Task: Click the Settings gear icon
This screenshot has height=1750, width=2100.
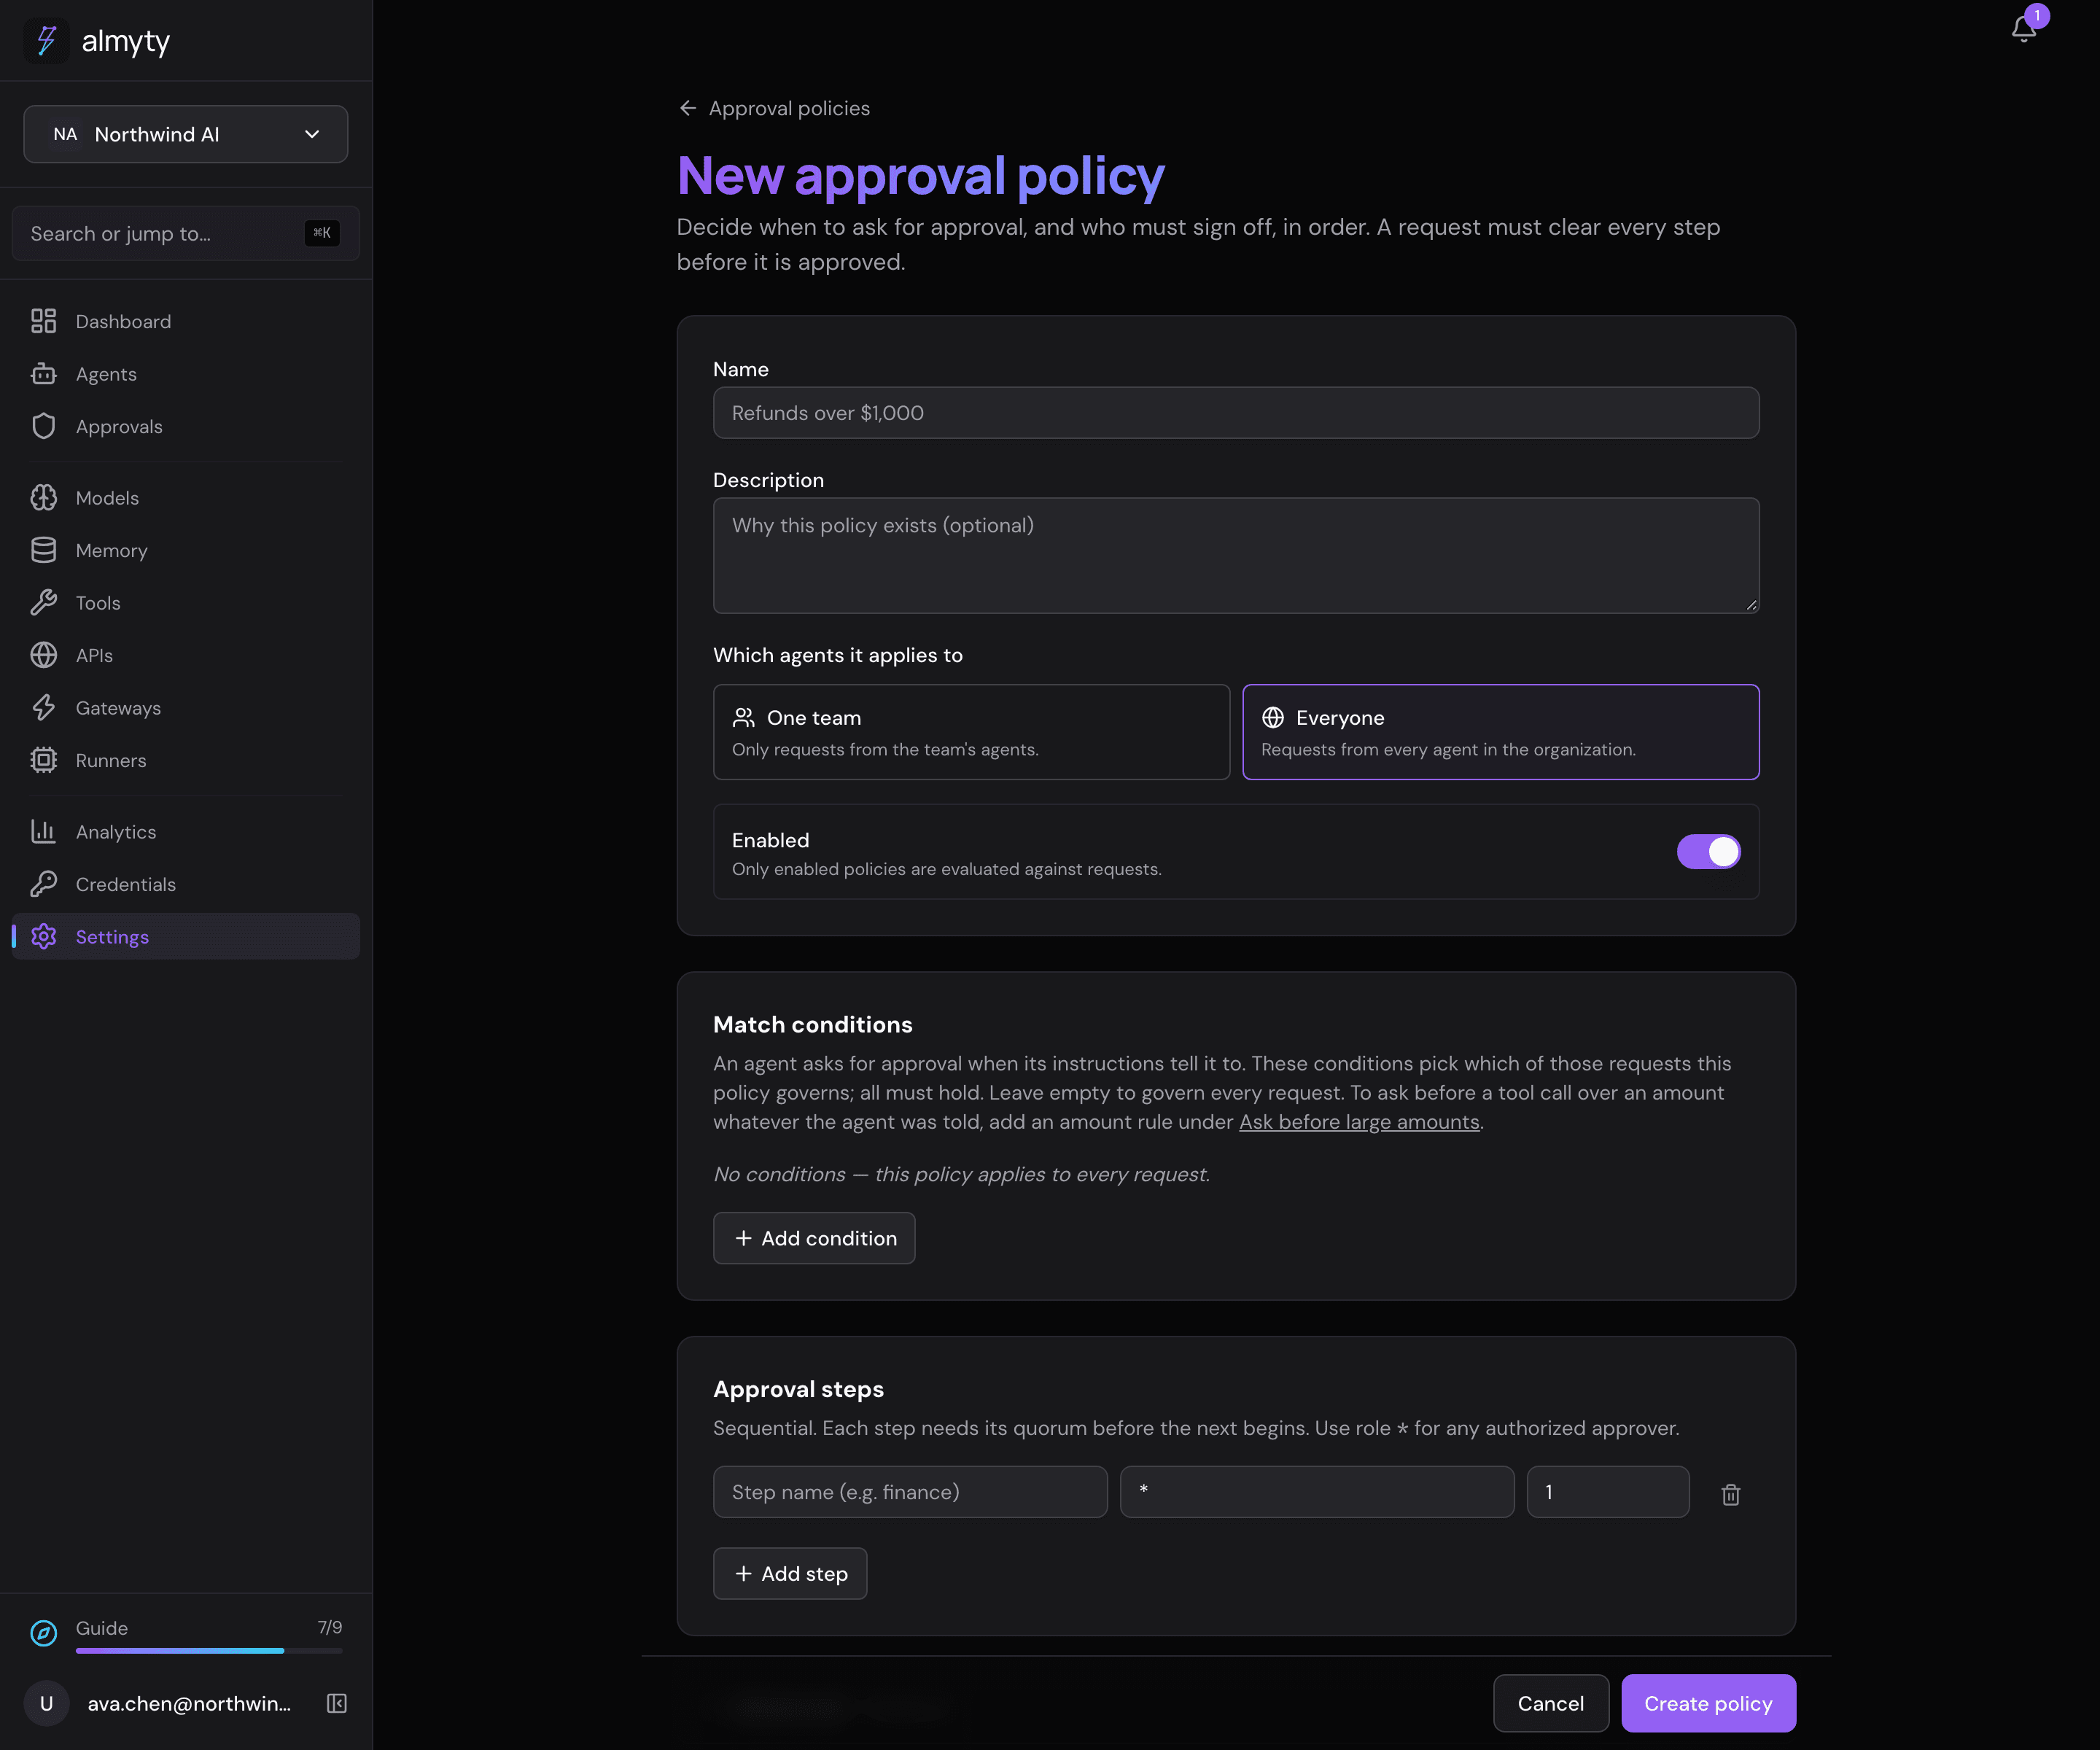Action: click(x=44, y=937)
